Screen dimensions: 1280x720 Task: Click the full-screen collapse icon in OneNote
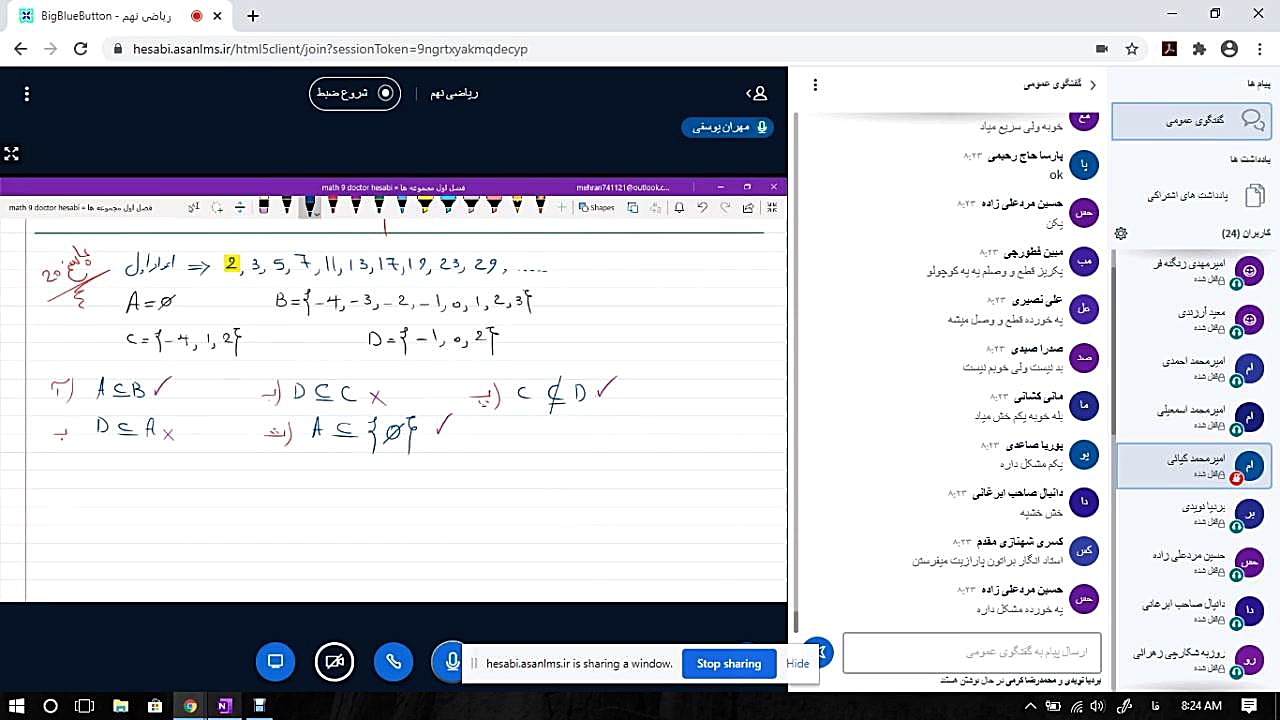coord(772,207)
